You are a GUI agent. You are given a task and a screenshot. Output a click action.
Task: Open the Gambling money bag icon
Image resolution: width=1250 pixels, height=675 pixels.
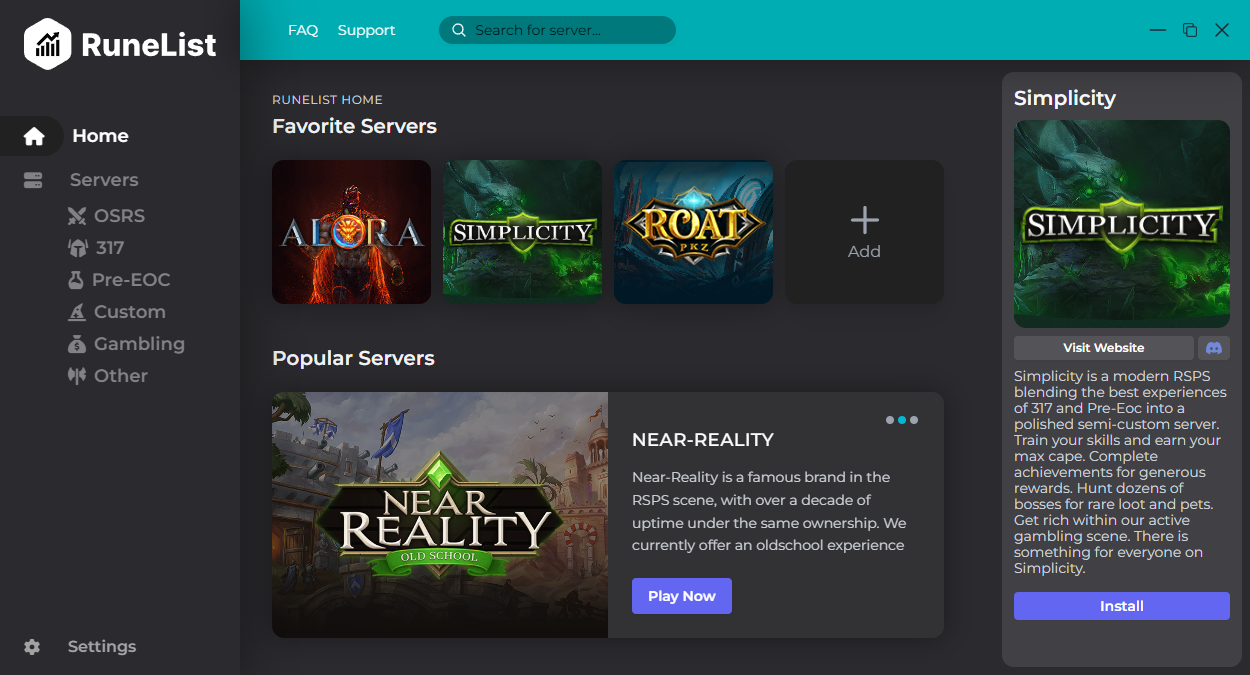click(x=77, y=344)
